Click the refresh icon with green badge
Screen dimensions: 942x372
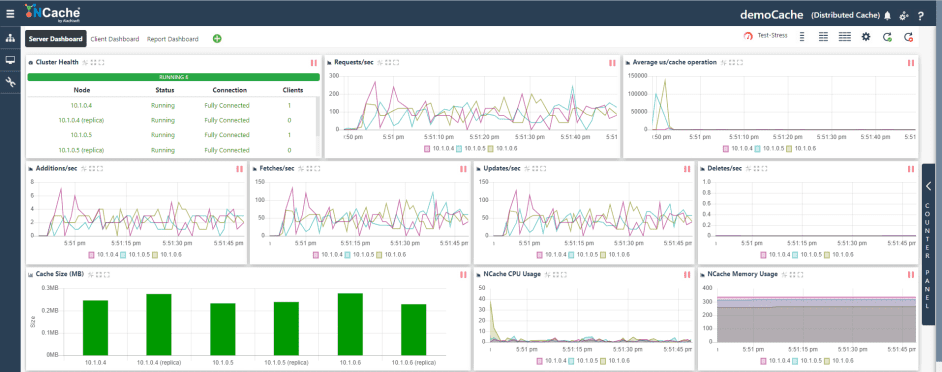click(x=887, y=37)
